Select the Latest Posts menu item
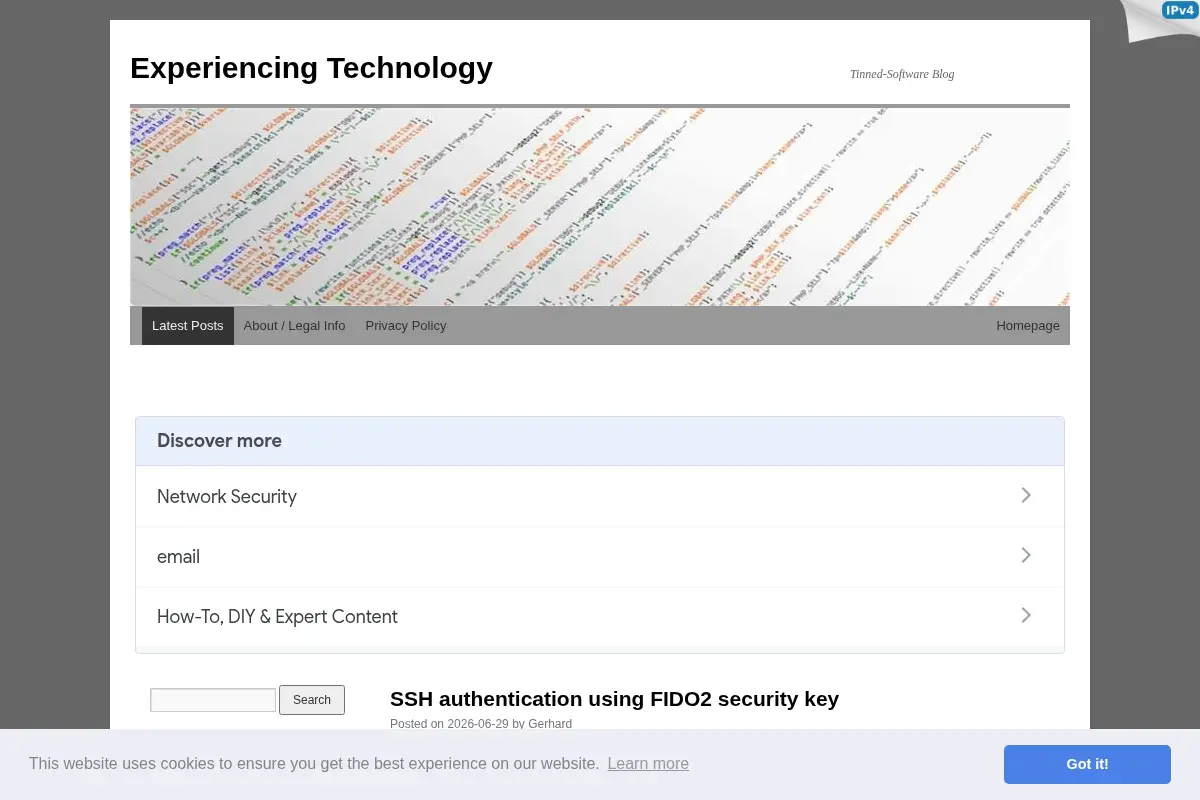The height and width of the screenshot is (800, 1200). [188, 326]
